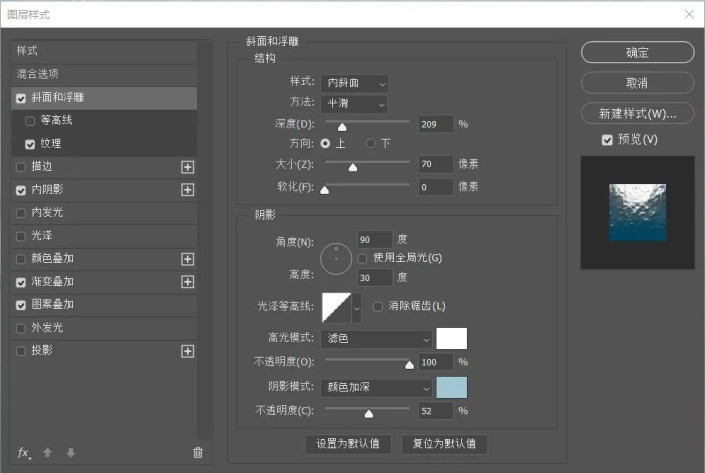Viewport: 705px width, 473px height.
Task: Click 复位为默认值 button
Action: pyautogui.click(x=444, y=444)
